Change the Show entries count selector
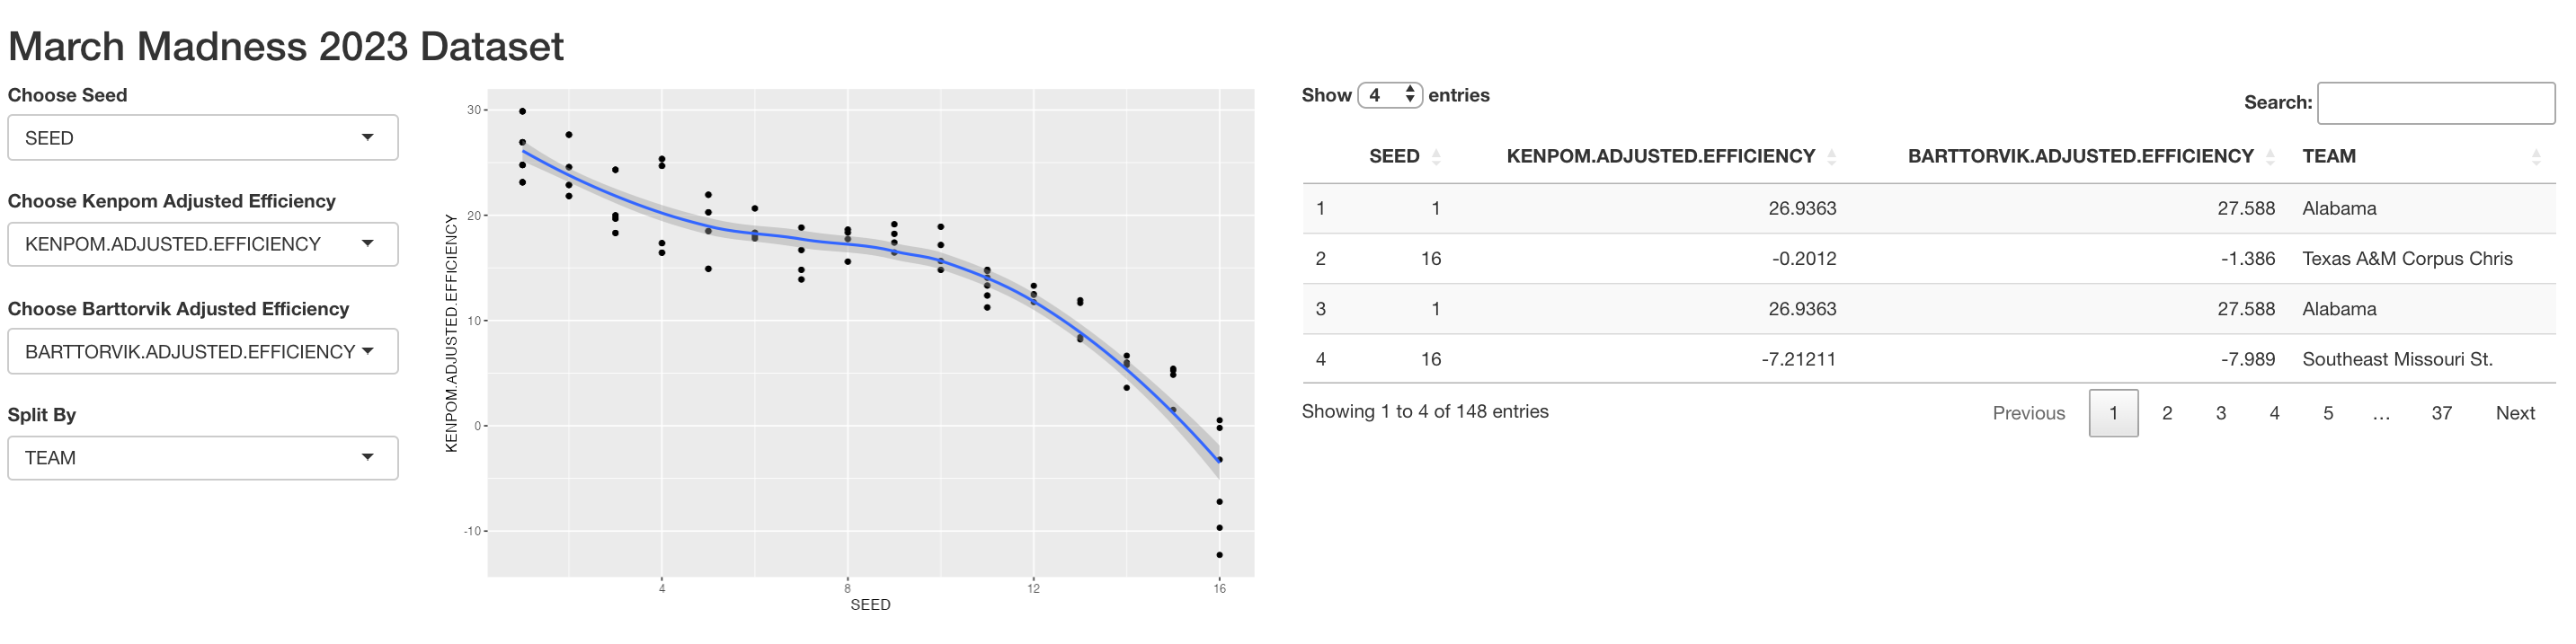This screenshot has height=644, width=2576. (1390, 95)
